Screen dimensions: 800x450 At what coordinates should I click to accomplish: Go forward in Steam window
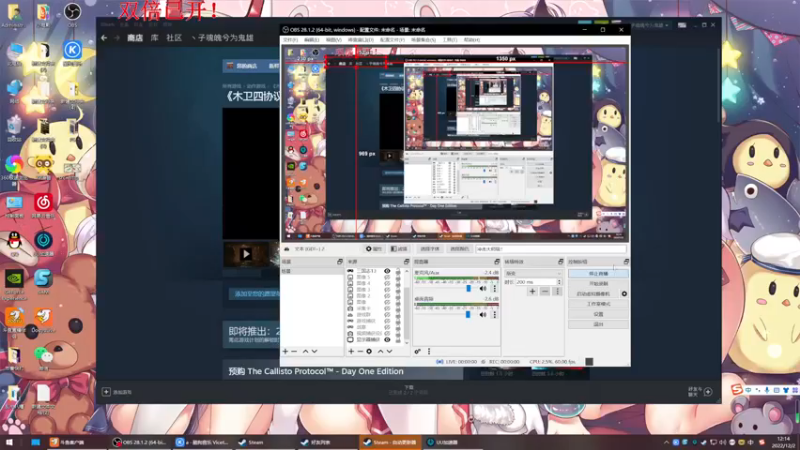pos(117,38)
